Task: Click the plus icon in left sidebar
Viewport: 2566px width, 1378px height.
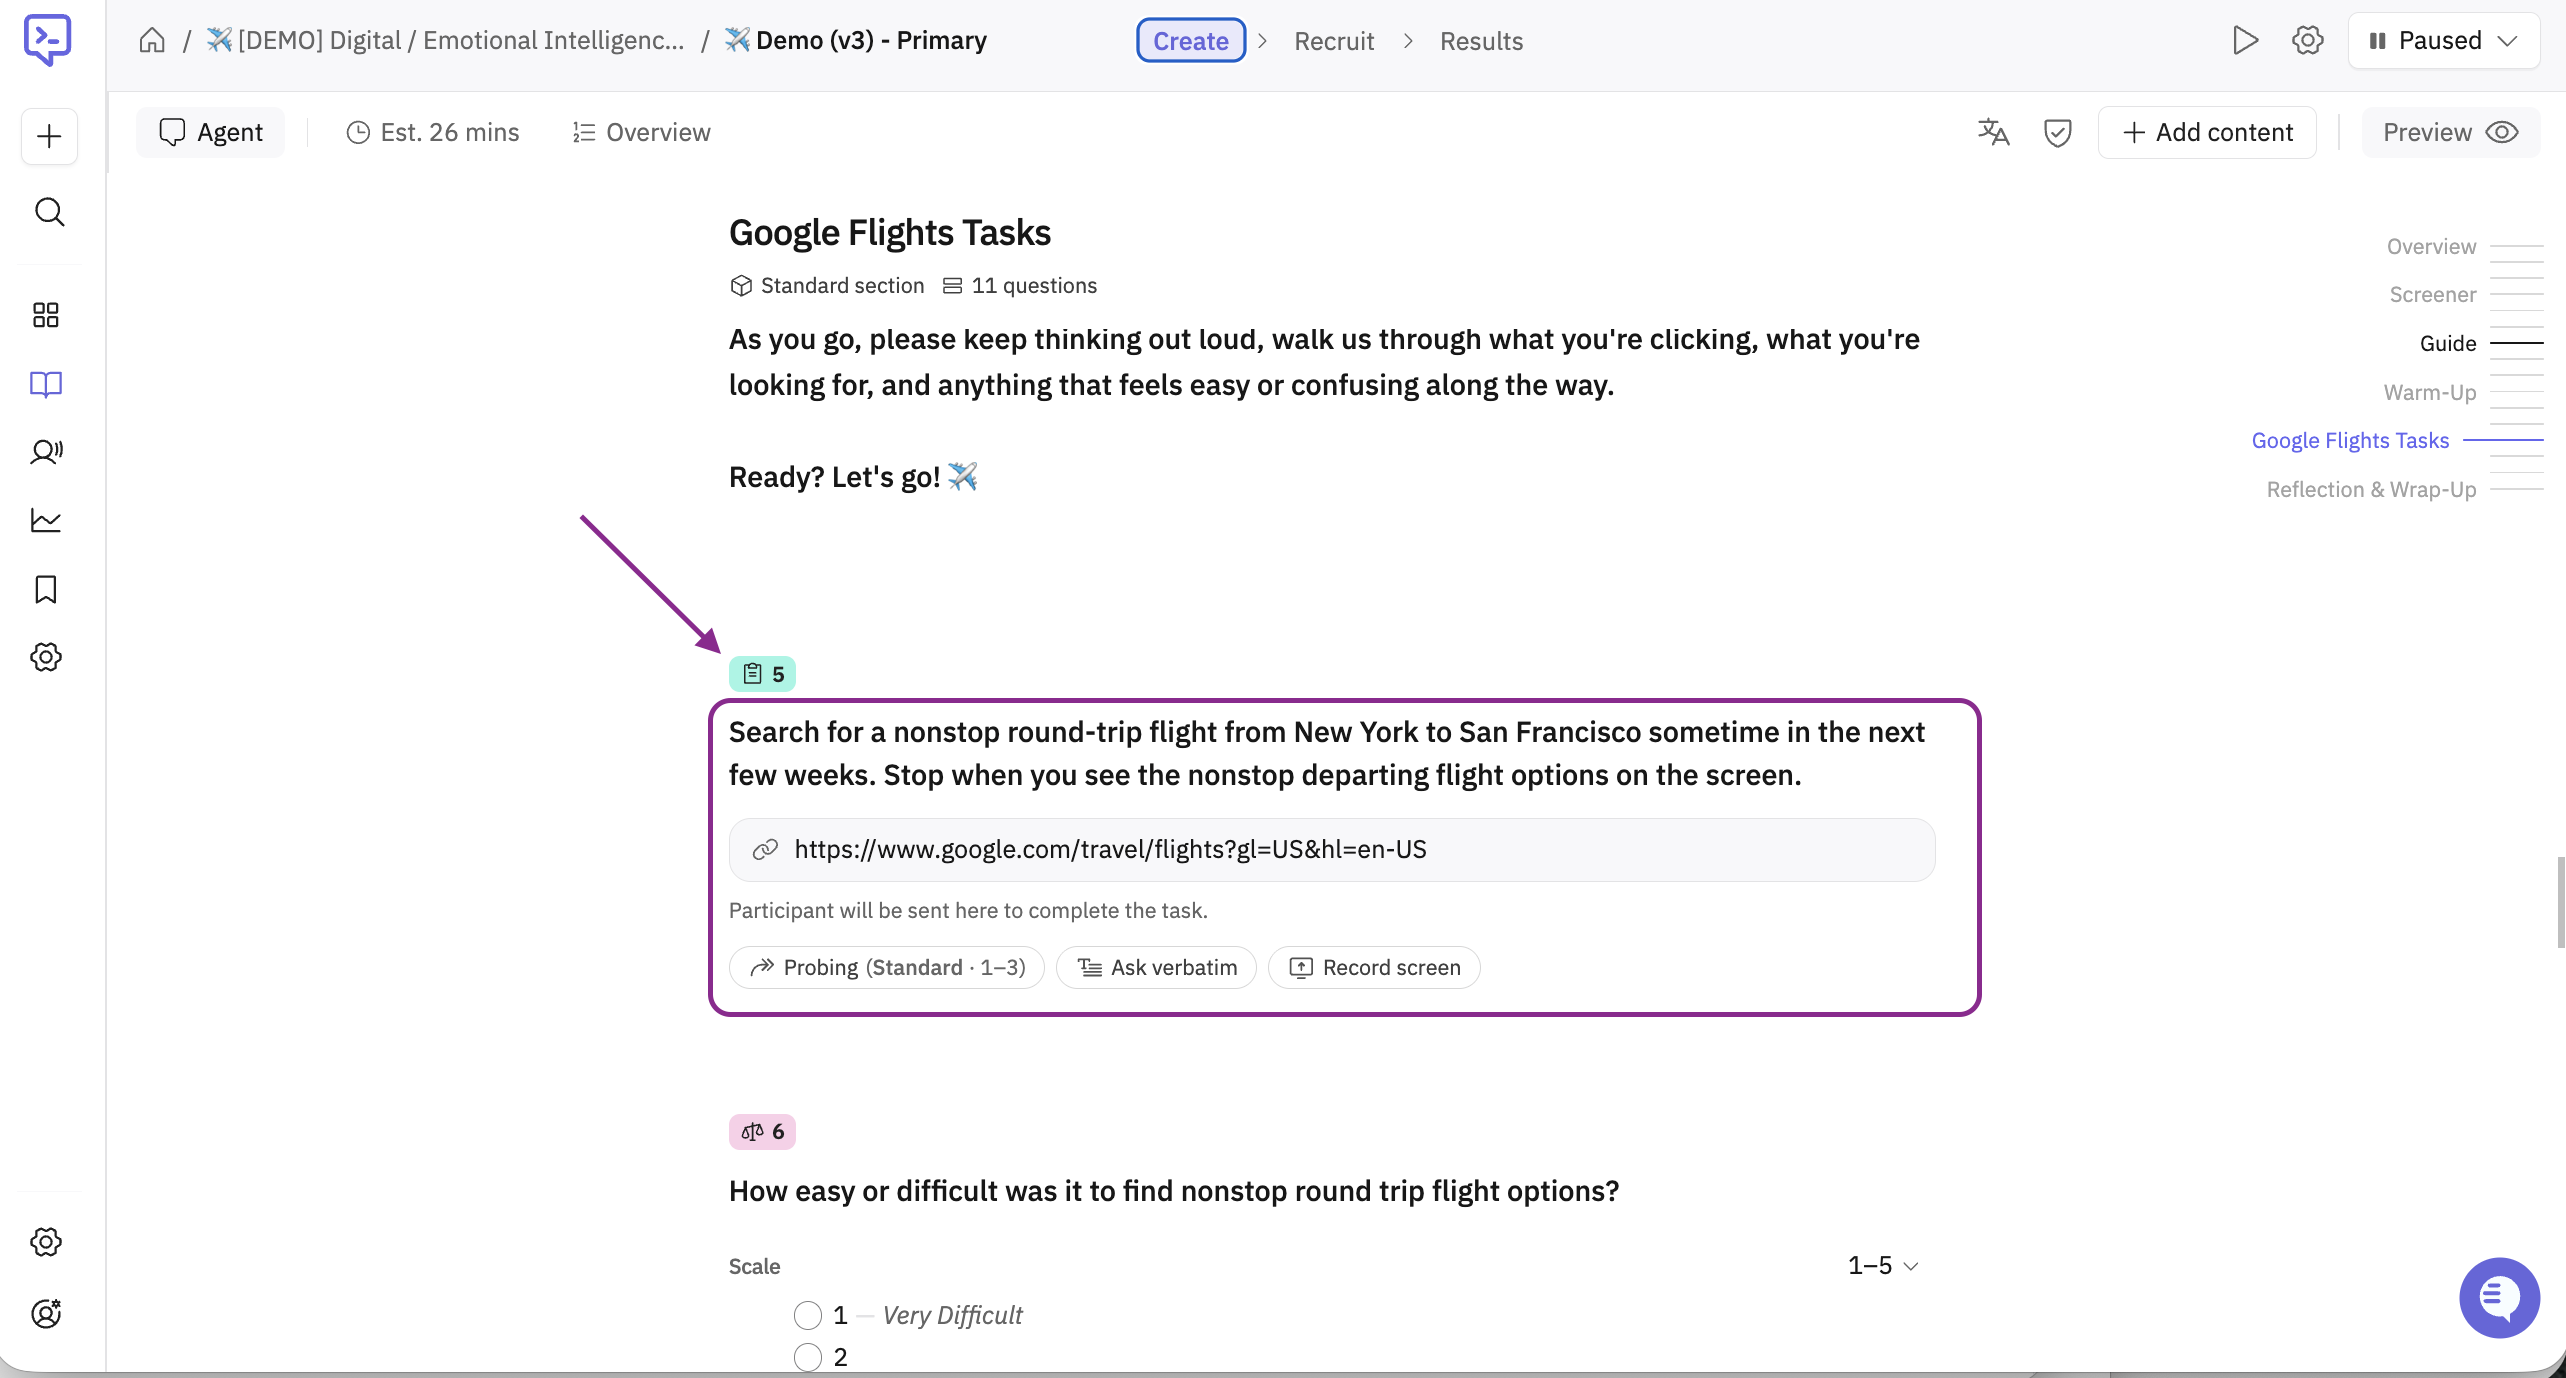Action: [x=49, y=136]
